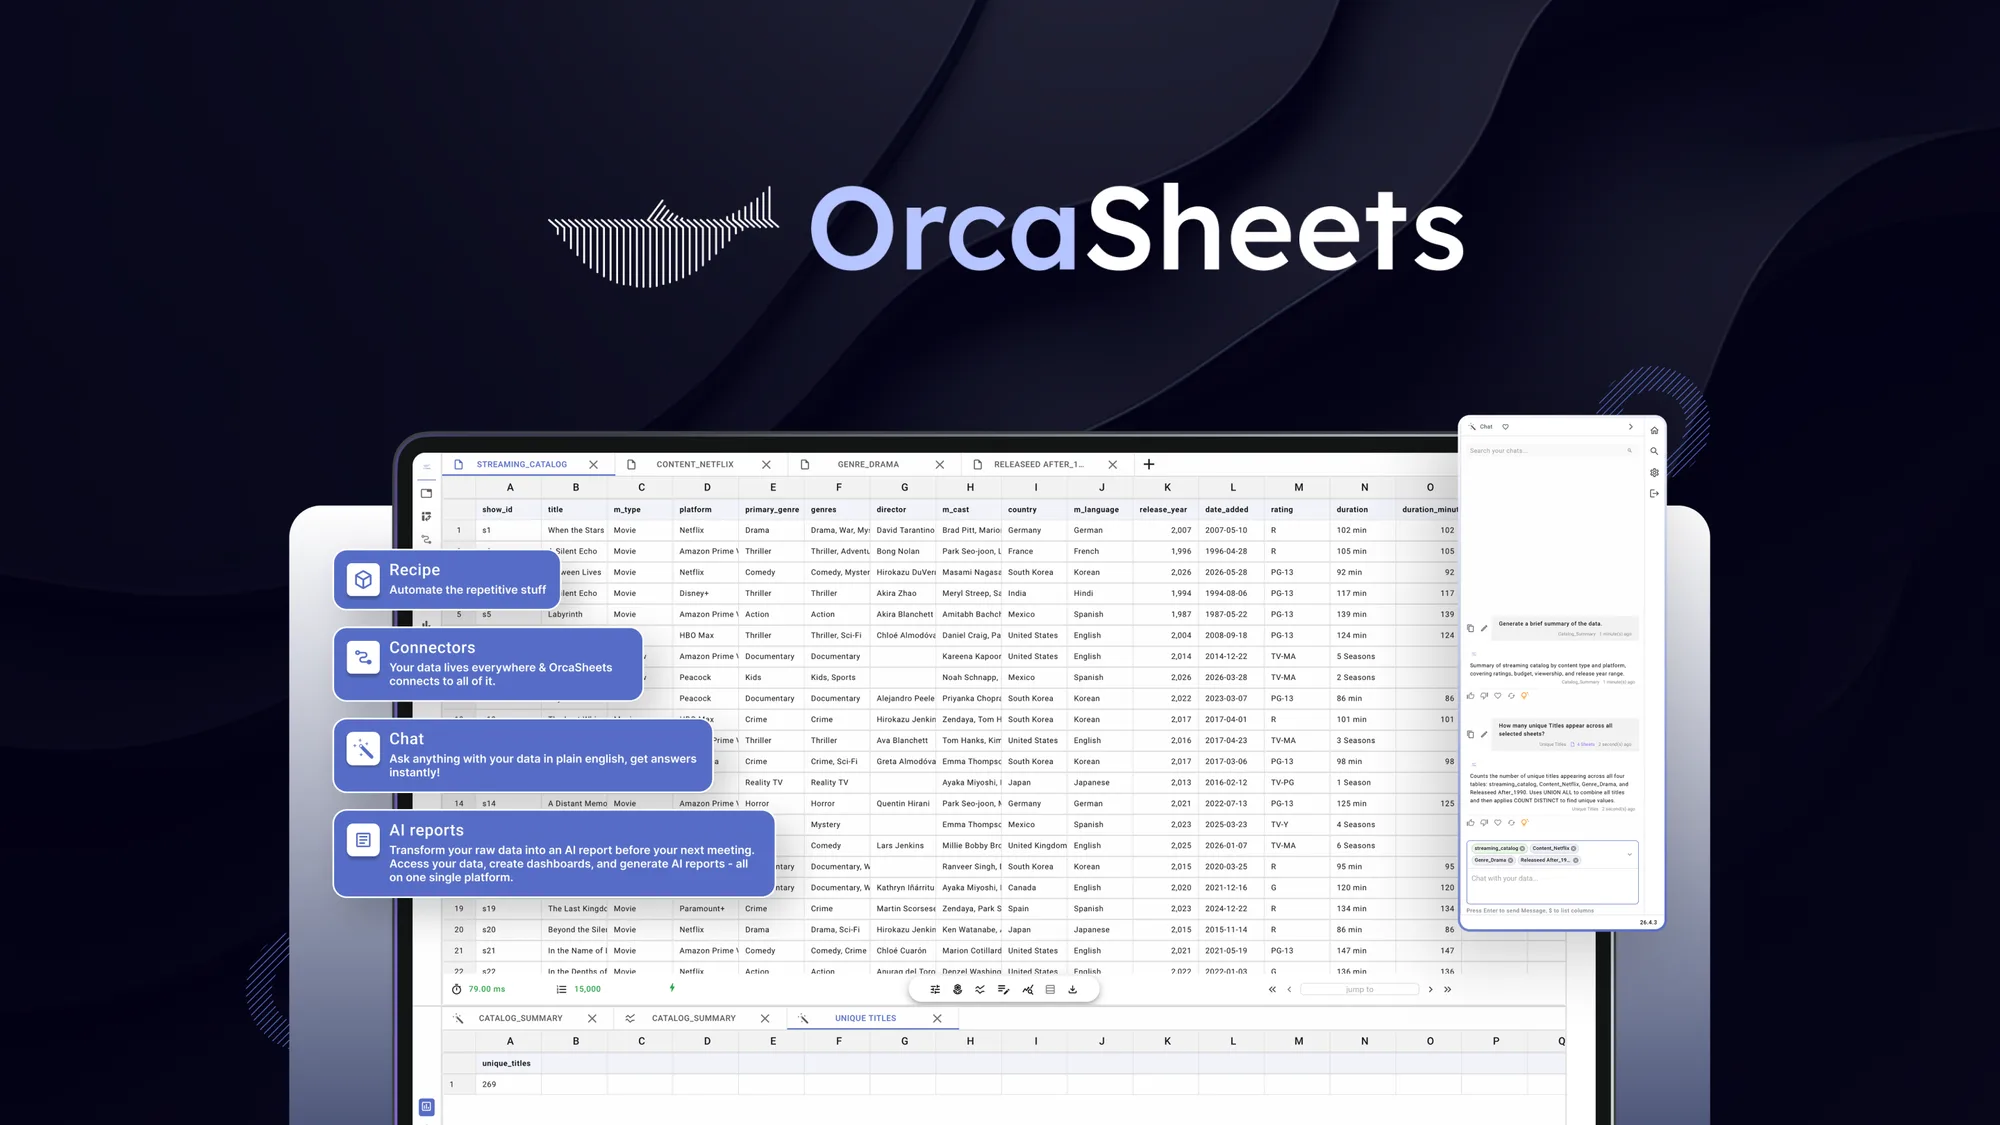The image size is (2000, 1125).
Task: Close the UNIQUE TITLES tab
Action: (x=937, y=1019)
